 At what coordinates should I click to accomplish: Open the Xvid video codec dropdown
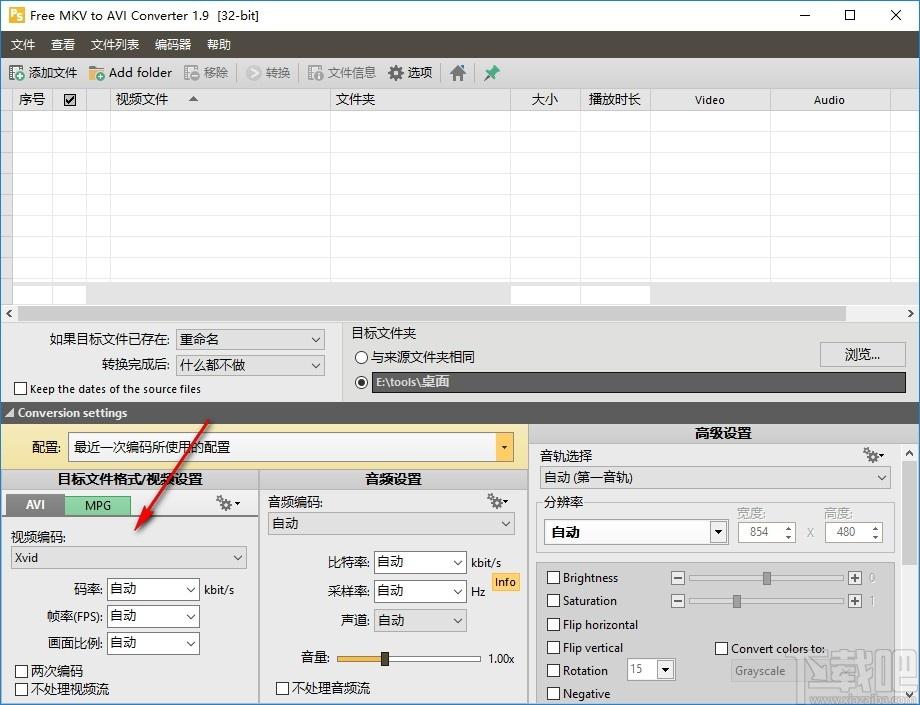click(128, 558)
